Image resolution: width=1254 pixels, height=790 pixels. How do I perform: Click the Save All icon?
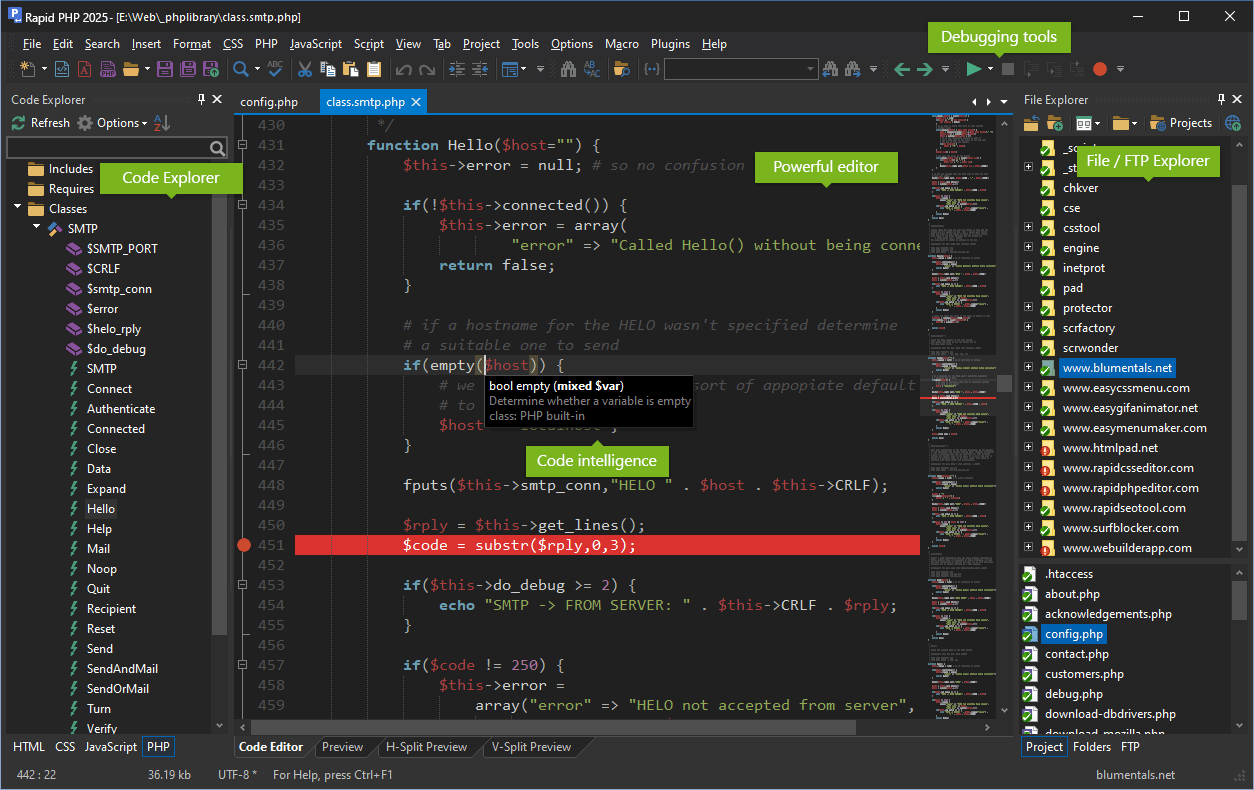[x=188, y=70]
